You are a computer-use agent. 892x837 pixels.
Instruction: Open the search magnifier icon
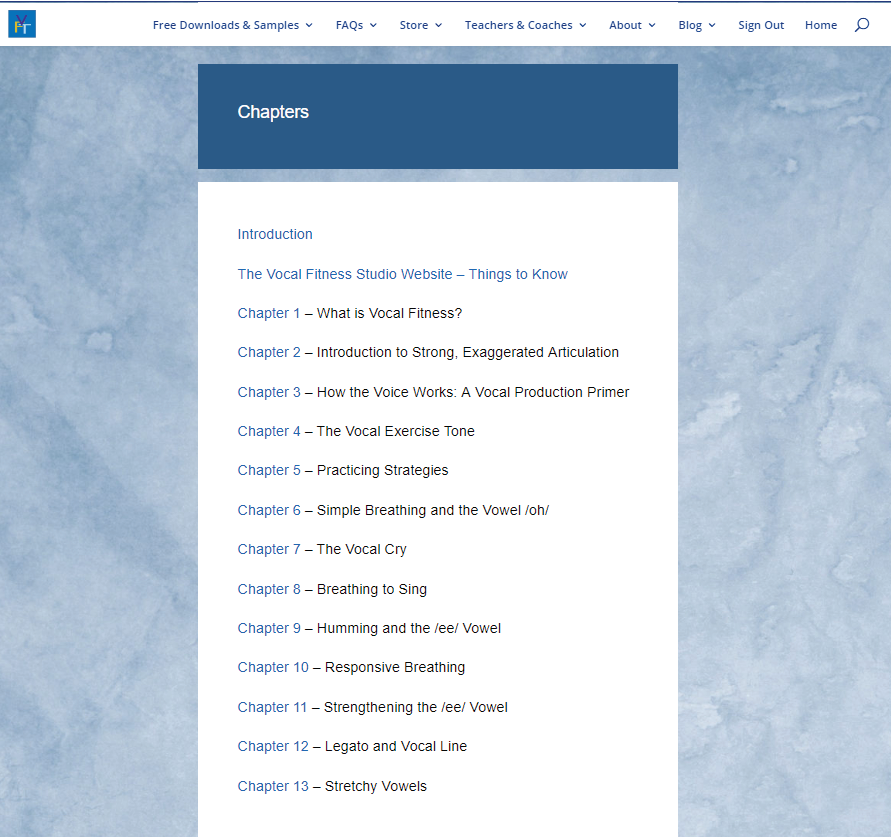(x=861, y=25)
